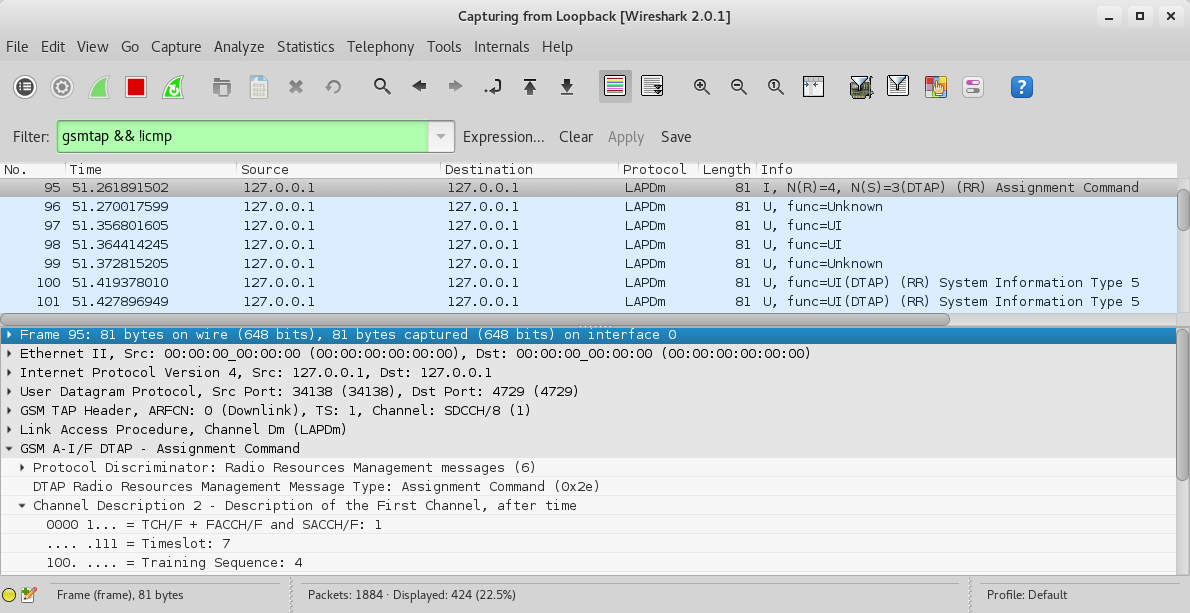Edit display filters icon
The height and width of the screenshot is (613, 1190).
pyautogui.click(x=898, y=86)
